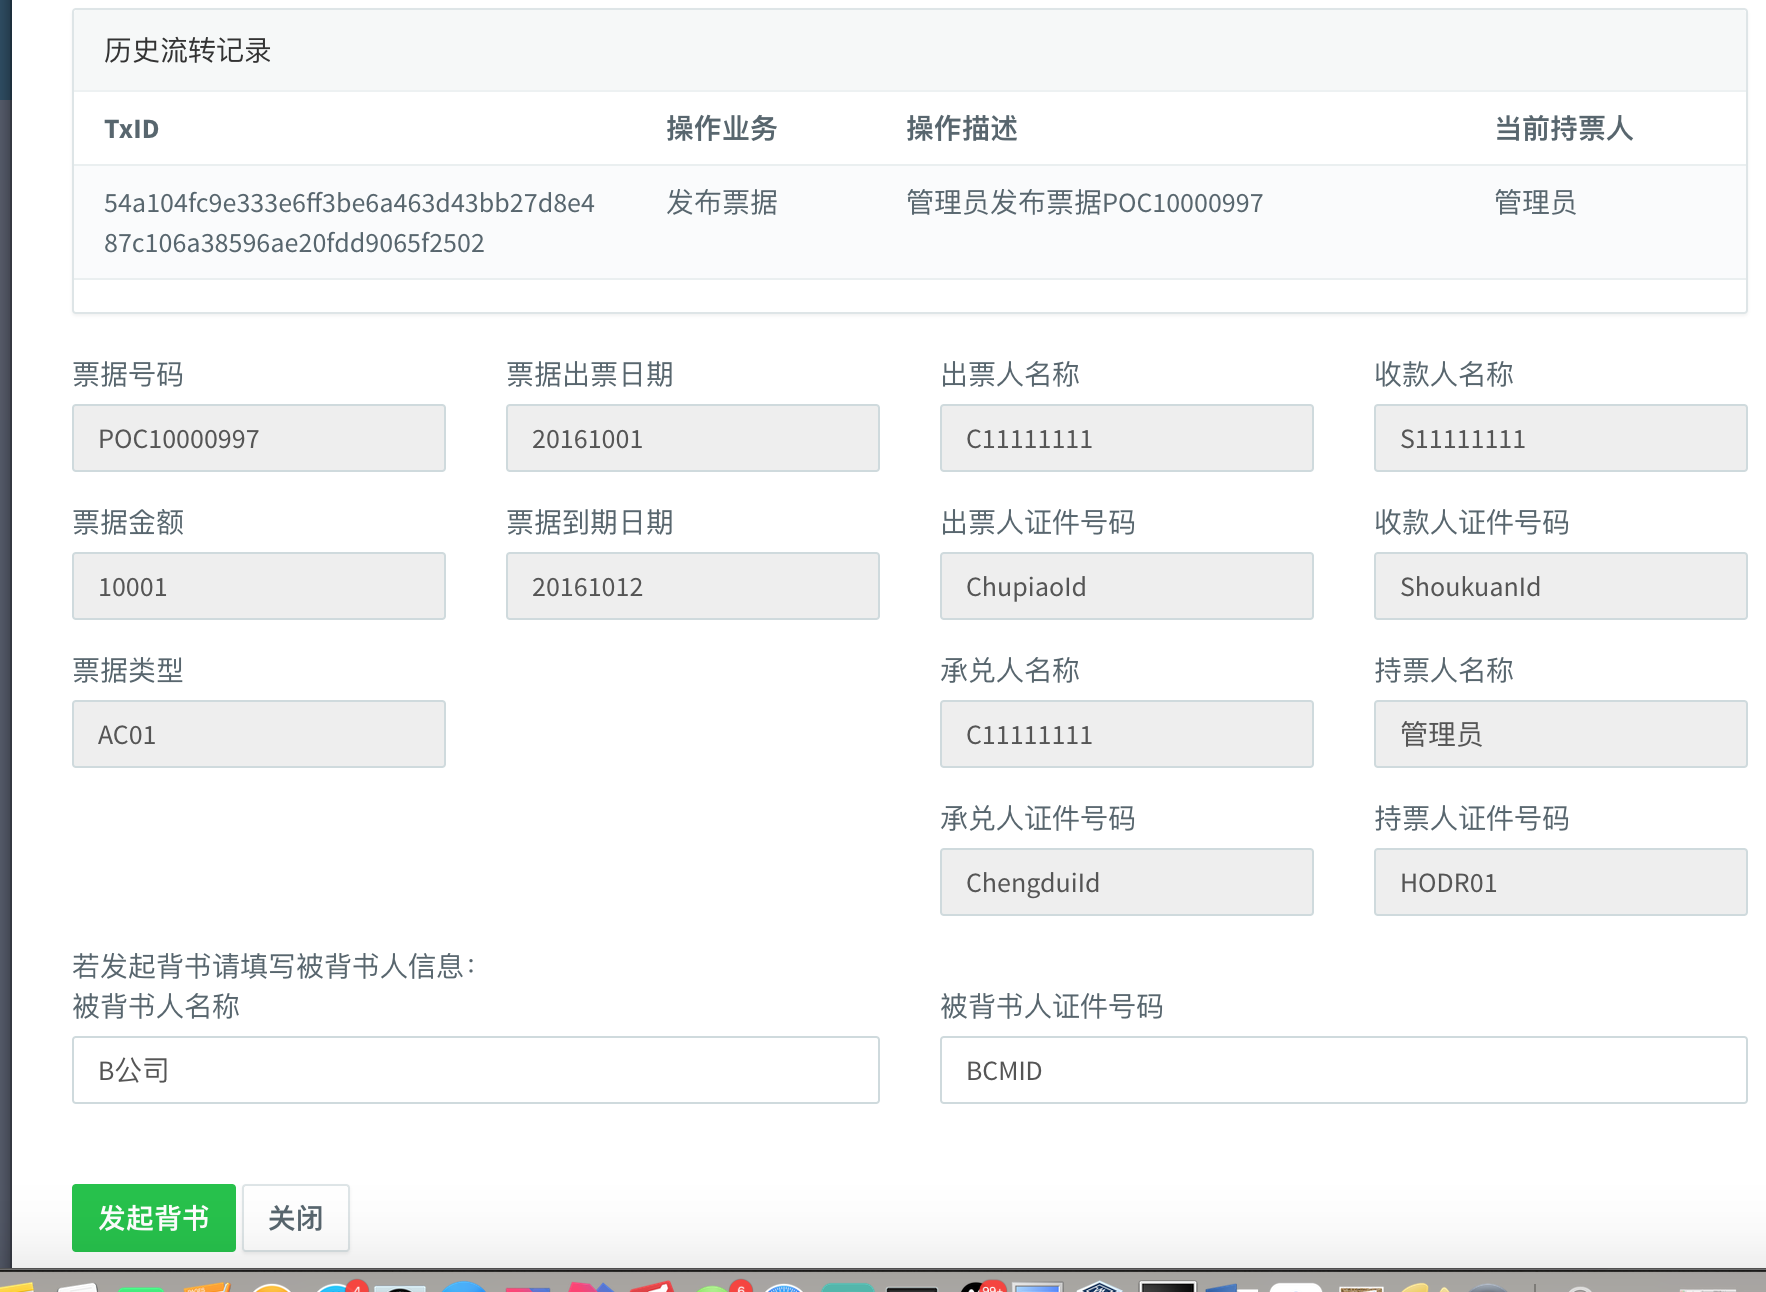
Task: Click the 管理员发布票据POC10000997 description cell
Action: [x=1085, y=203]
